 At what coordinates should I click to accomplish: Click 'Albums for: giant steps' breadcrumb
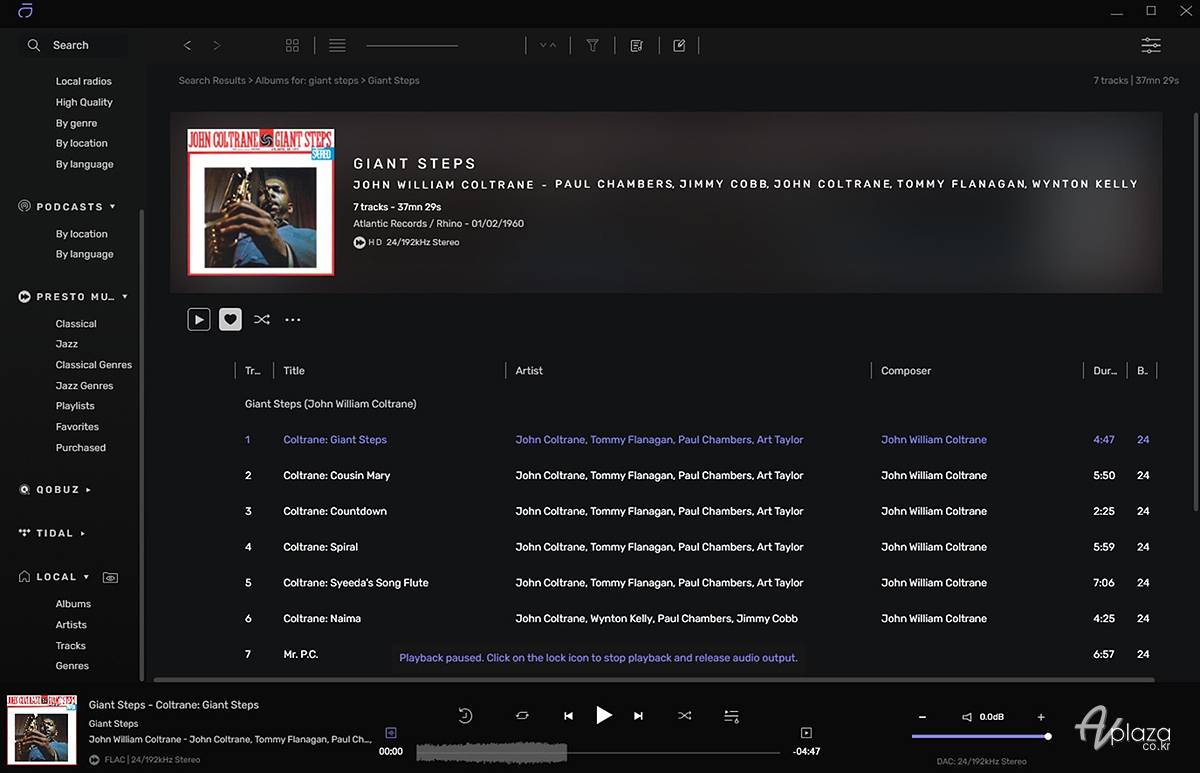tap(307, 81)
